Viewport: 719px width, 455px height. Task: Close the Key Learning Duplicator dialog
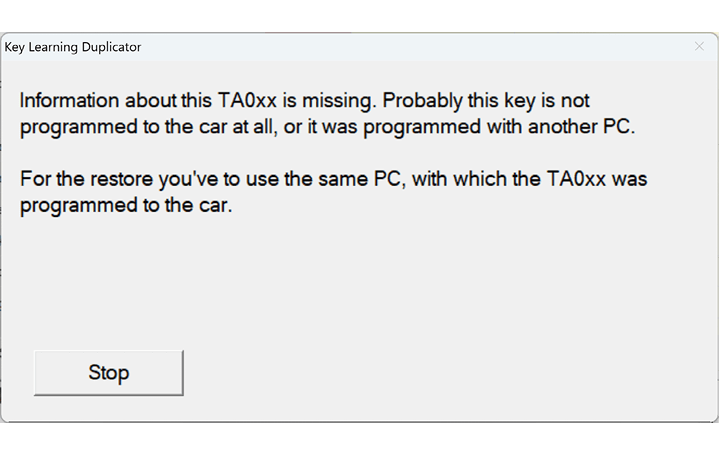pos(699,47)
